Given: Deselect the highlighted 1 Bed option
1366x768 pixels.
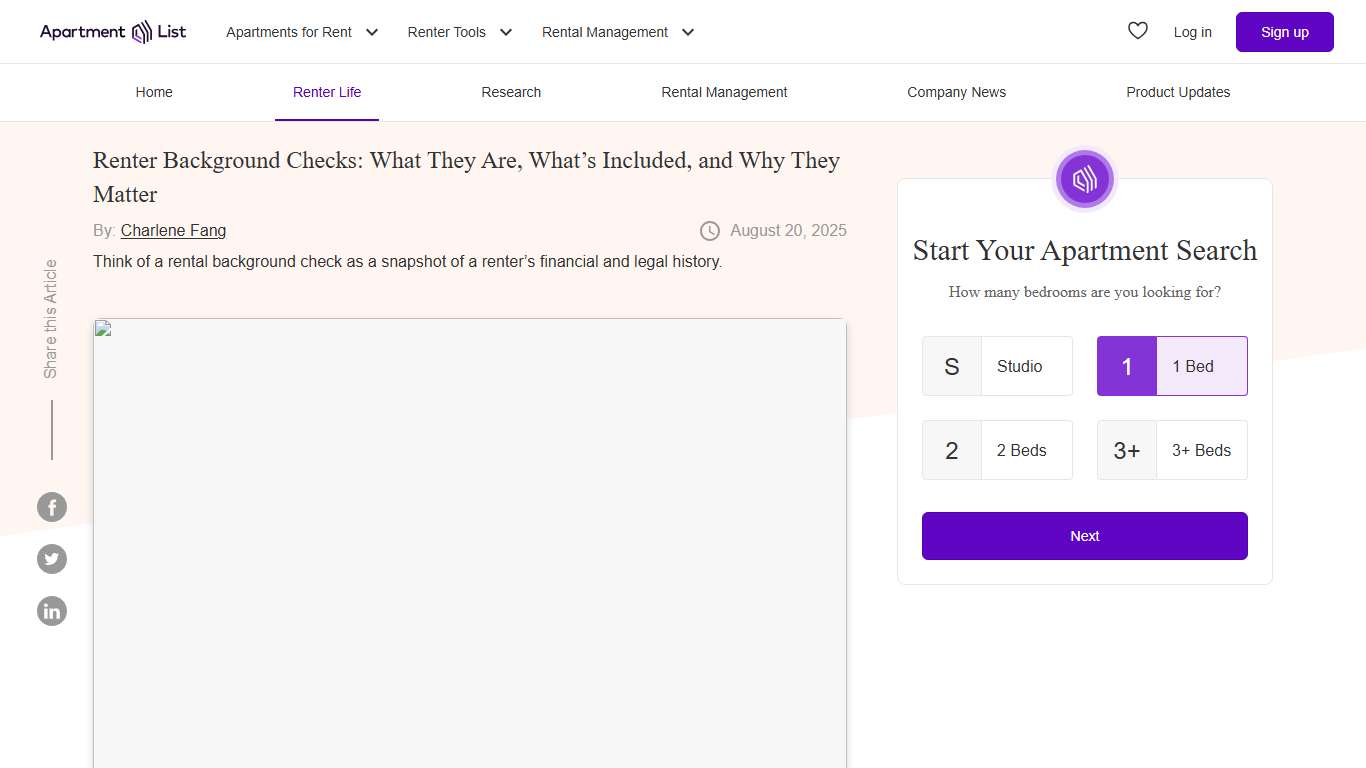Looking at the screenshot, I should (x=1171, y=366).
